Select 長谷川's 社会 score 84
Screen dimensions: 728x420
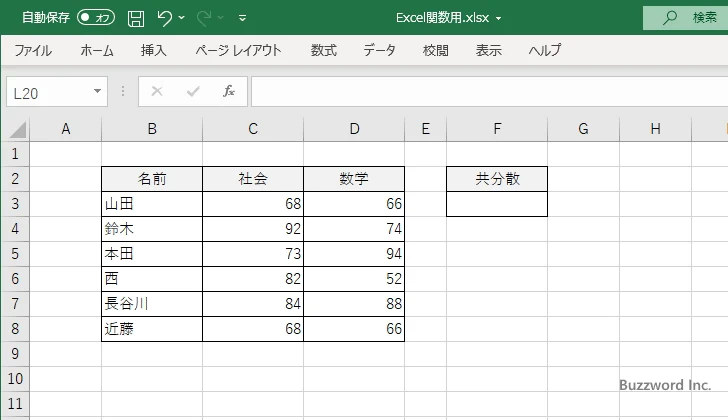click(x=253, y=304)
